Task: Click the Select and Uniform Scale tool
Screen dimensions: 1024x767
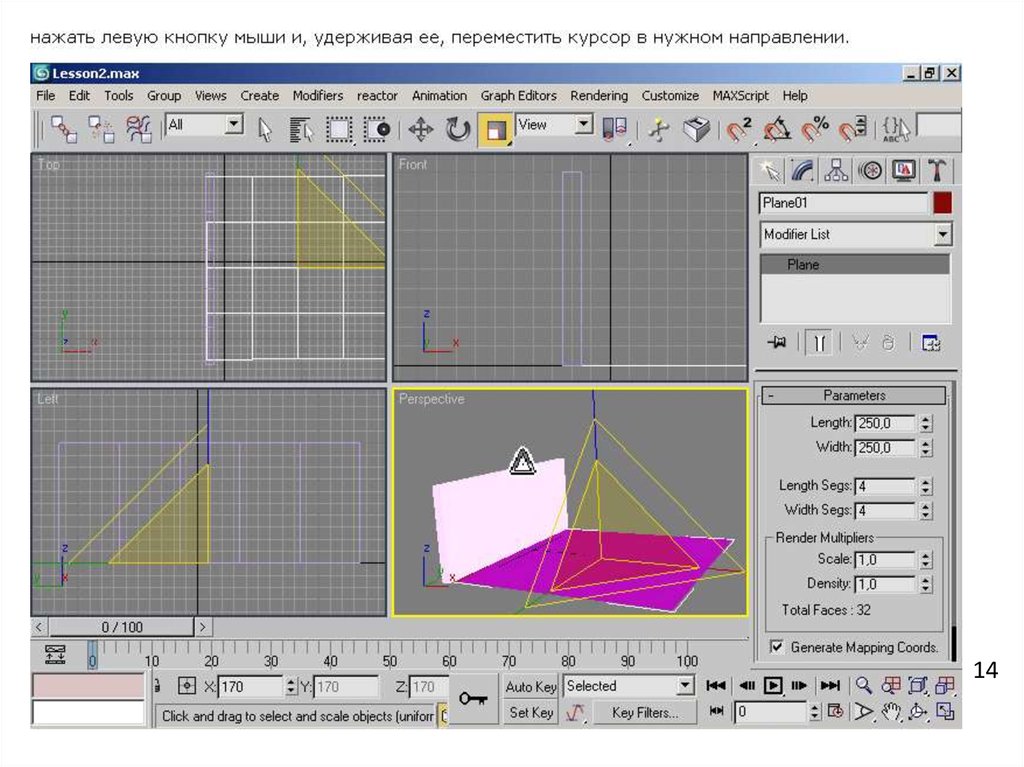Action: [495, 129]
